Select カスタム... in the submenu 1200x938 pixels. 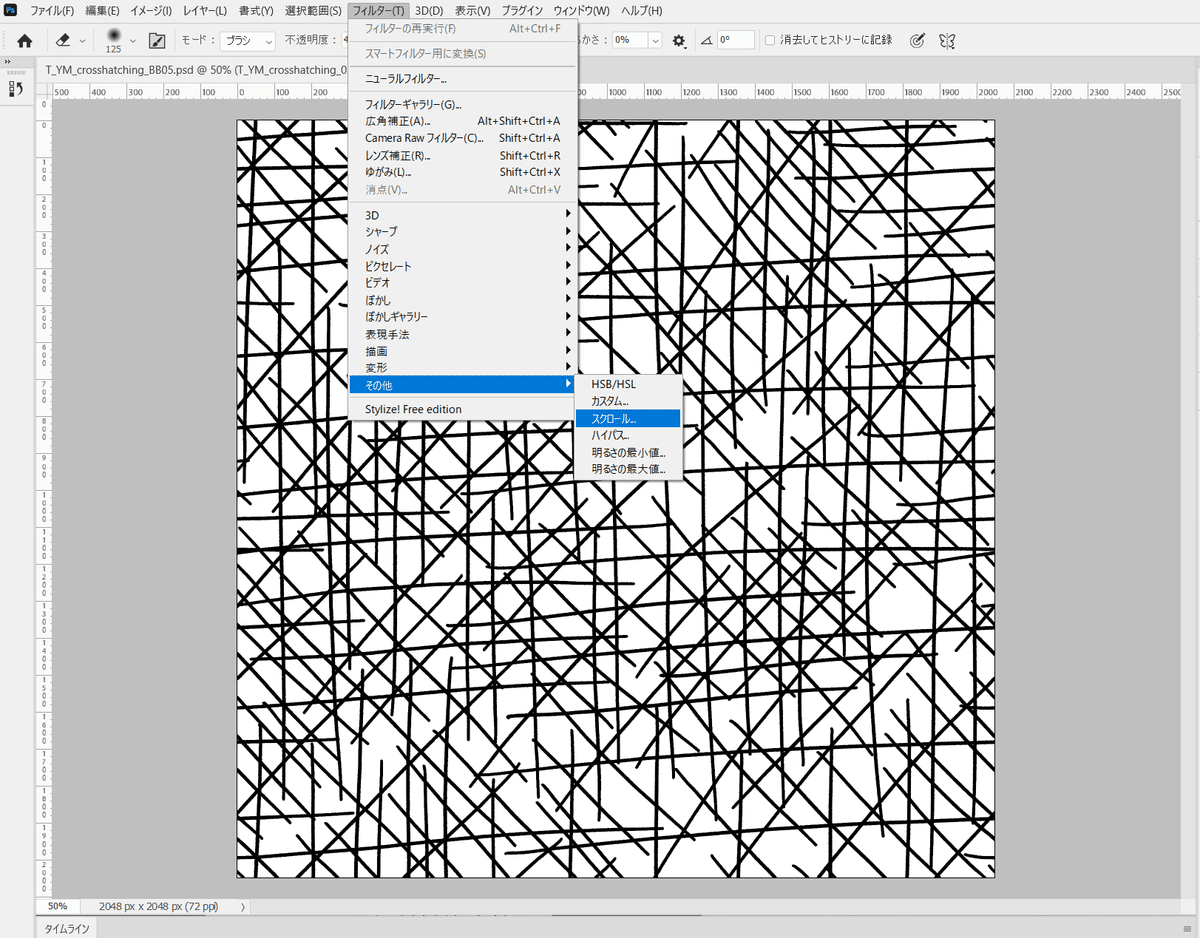coord(629,401)
